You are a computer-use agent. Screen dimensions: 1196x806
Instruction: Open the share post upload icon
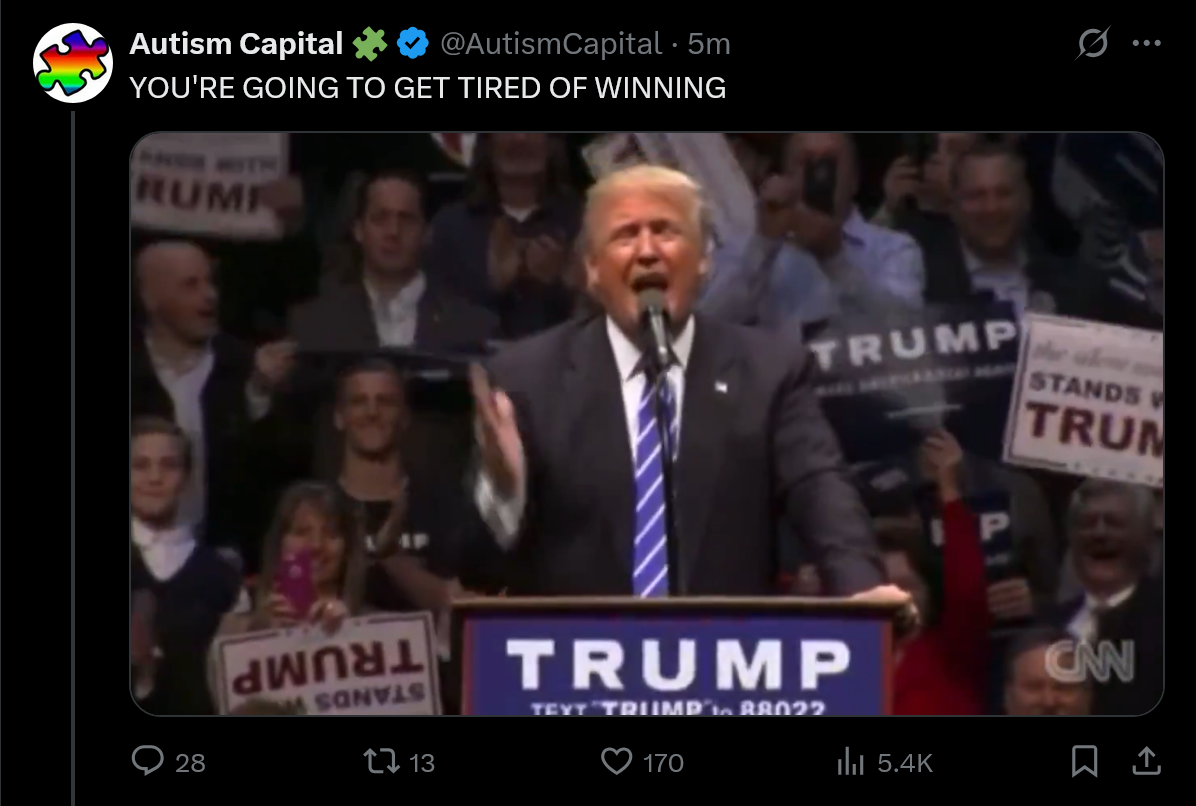pyautogui.click(x=1146, y=761)
